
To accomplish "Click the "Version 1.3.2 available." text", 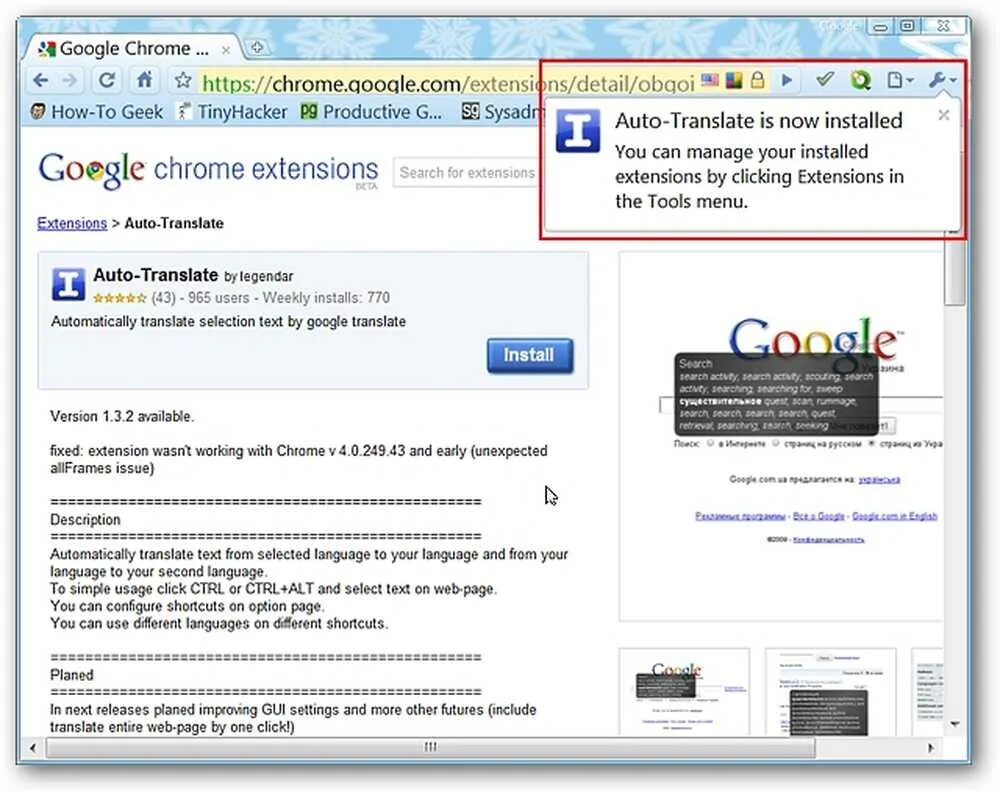I will [x=122, y=417].
